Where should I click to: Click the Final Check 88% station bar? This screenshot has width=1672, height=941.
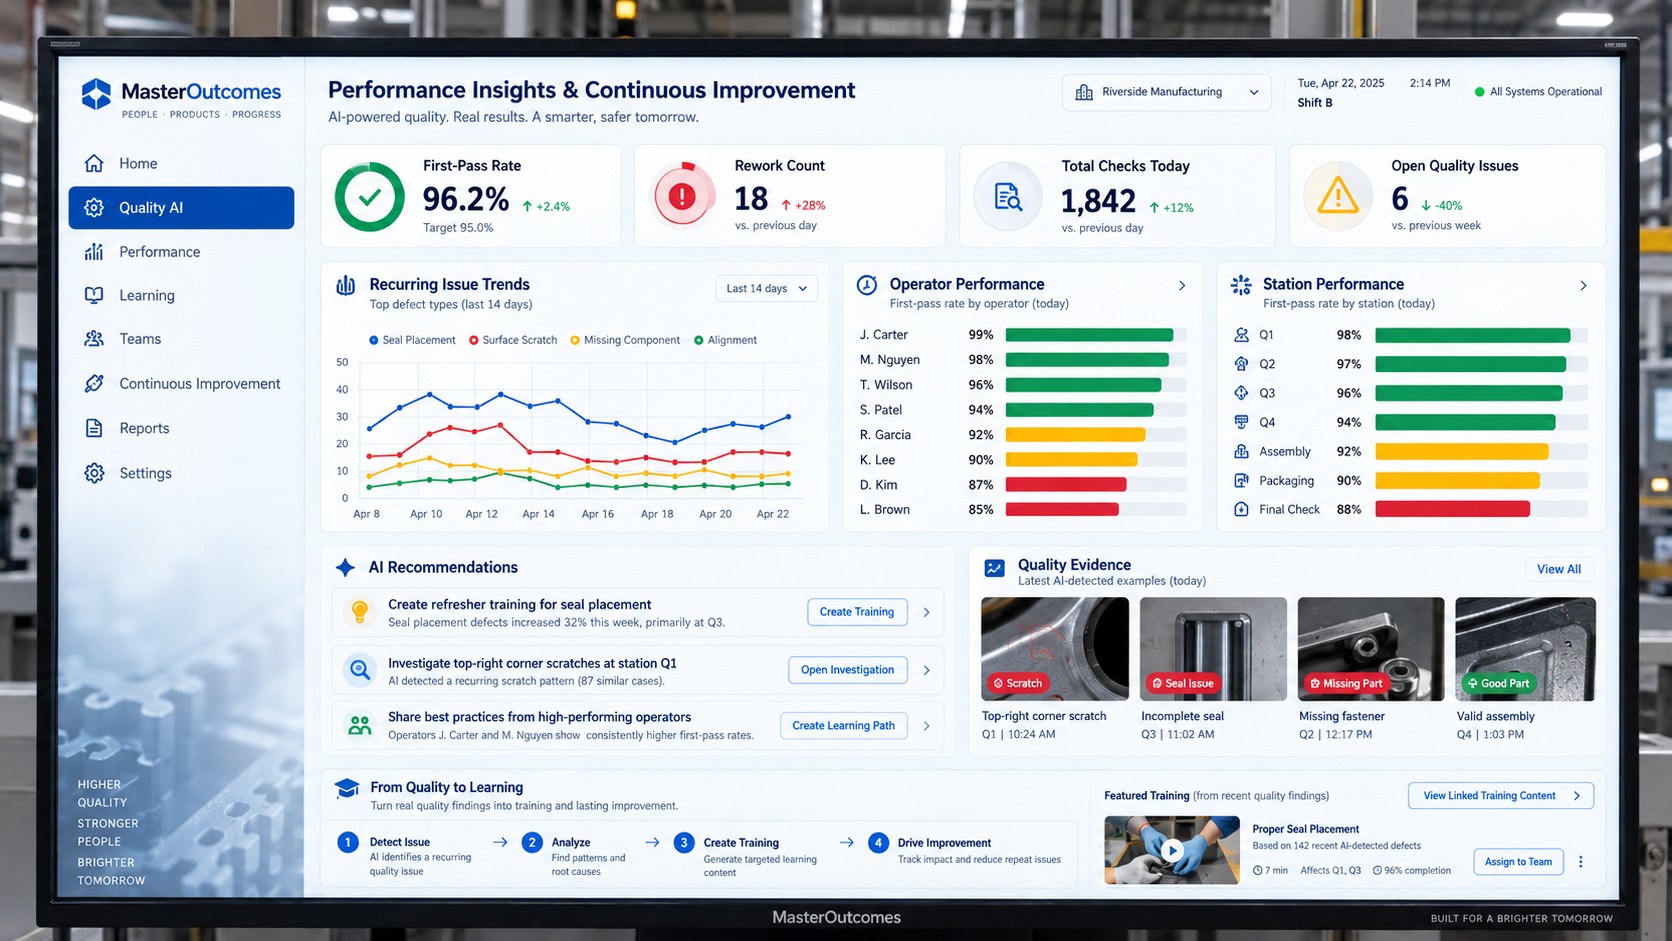coord(1452,510)
